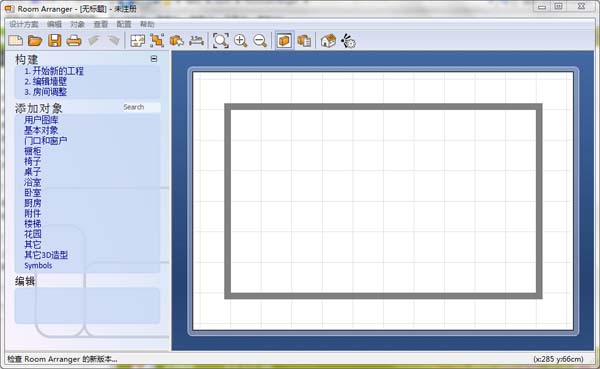Open the object list icon

click(x=304, y=41)
